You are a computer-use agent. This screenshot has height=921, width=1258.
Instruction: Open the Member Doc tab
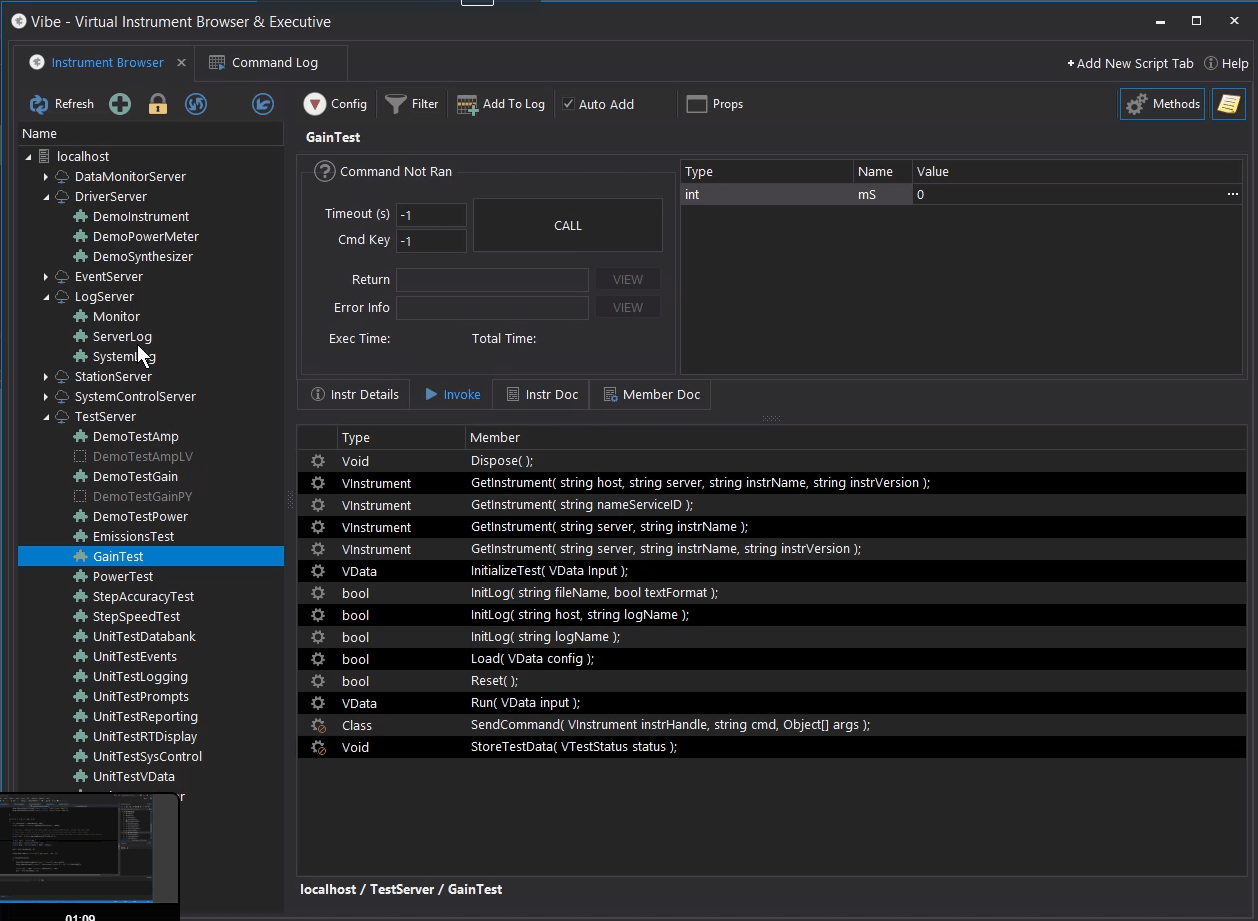651,394
